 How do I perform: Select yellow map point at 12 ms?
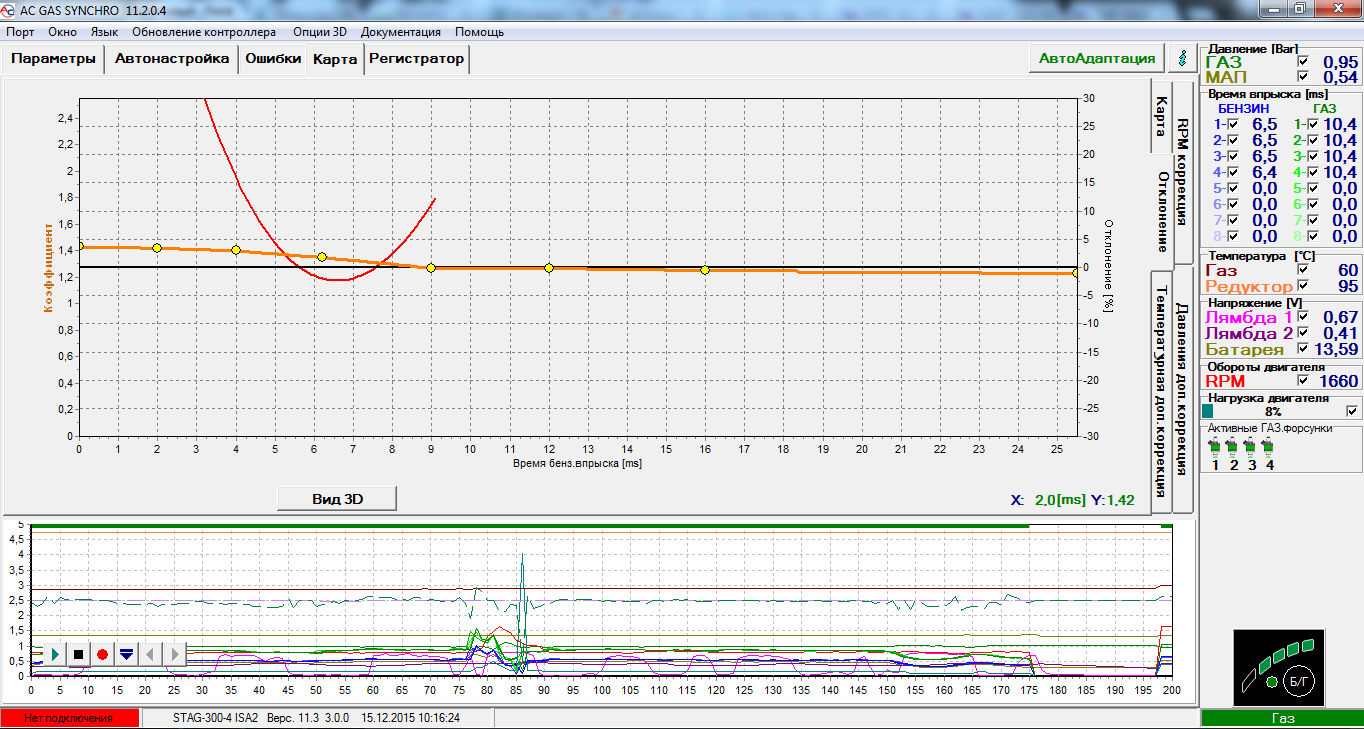(549, 268)
